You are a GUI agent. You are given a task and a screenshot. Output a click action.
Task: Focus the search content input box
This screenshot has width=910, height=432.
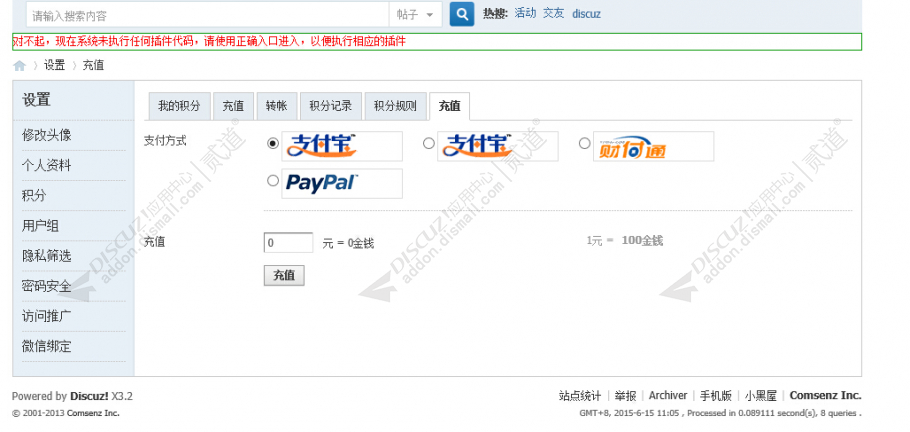207,15
